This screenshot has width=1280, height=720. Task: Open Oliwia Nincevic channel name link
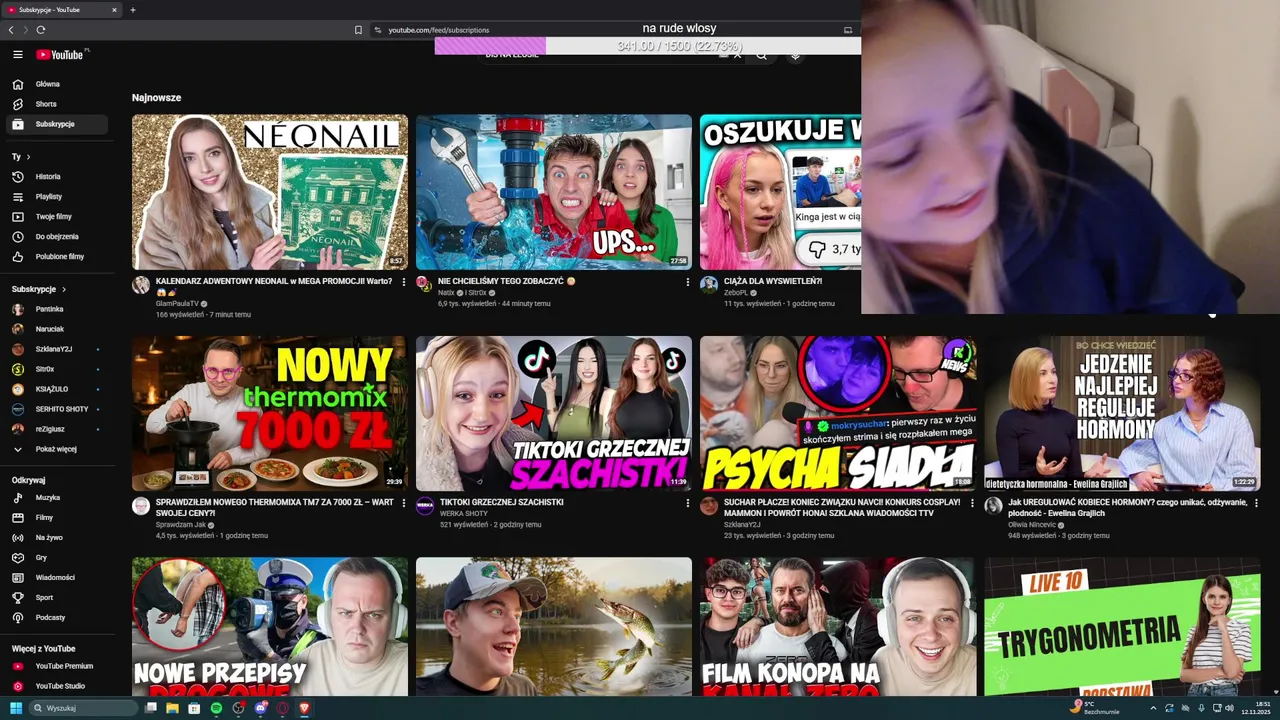pos(1032,525)
